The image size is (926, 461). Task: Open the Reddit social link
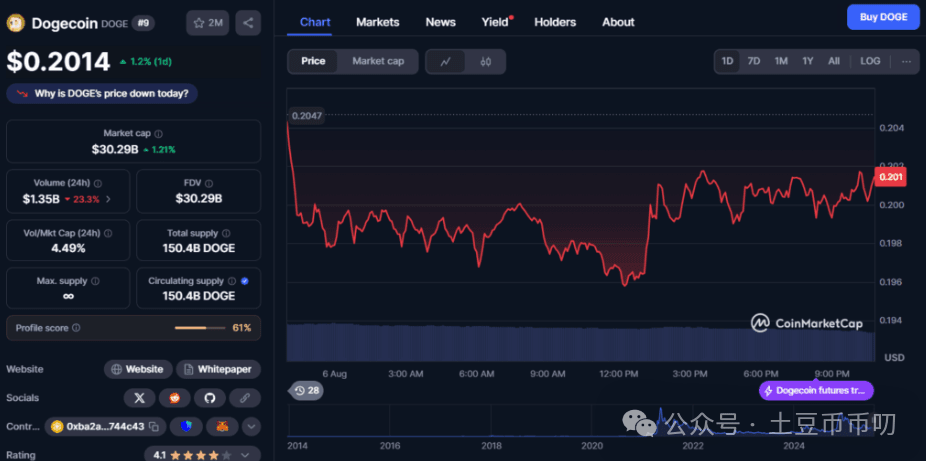pos(175,398)
